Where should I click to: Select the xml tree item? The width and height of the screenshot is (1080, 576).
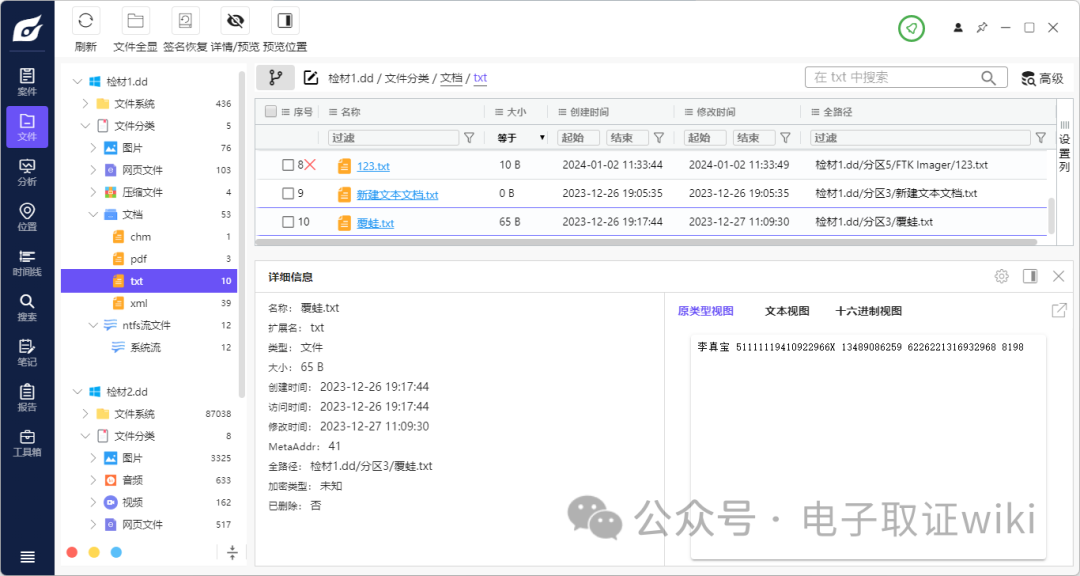point(149,303)
